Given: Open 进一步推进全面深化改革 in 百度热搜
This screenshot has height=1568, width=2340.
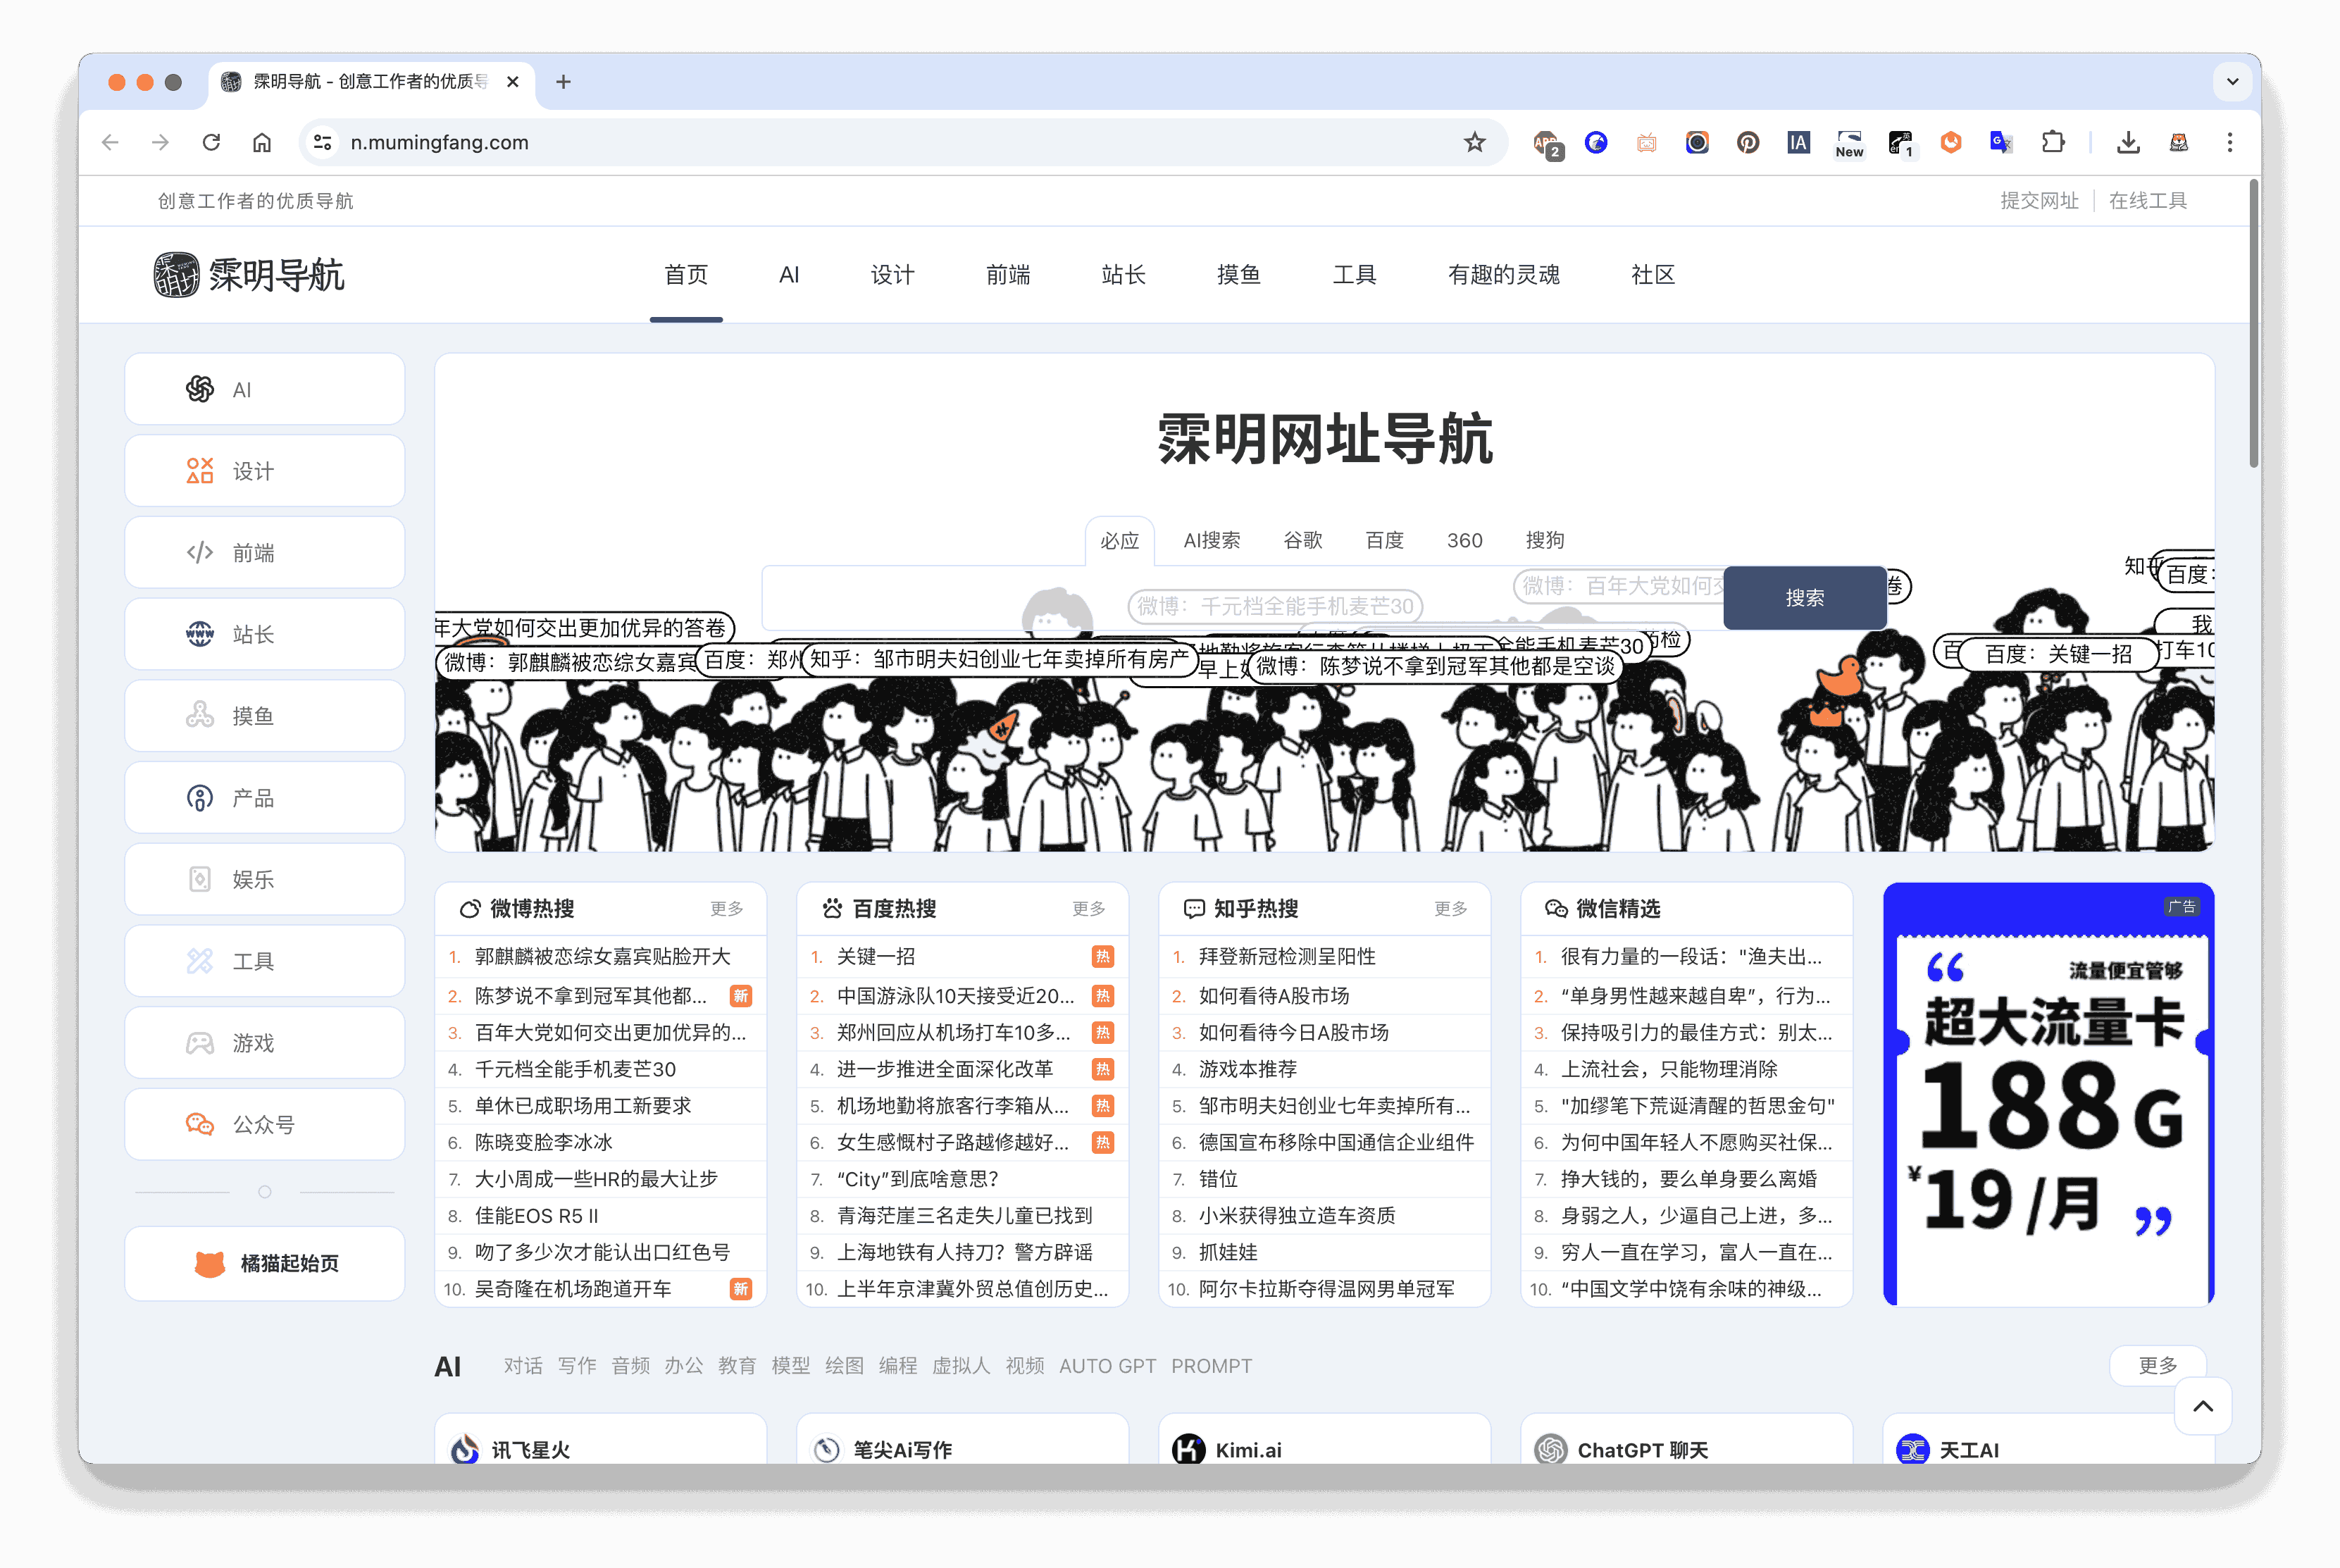Looking at the screenshot, I should 945,1070.
